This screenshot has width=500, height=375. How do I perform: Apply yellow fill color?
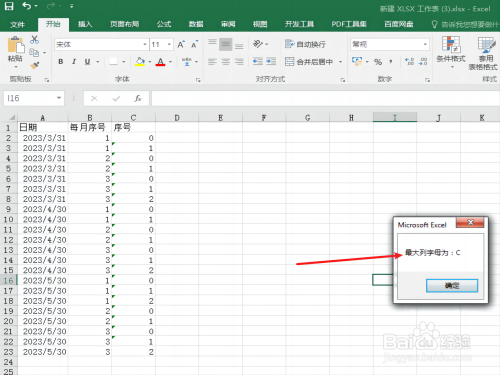click(x=140, y=62)
